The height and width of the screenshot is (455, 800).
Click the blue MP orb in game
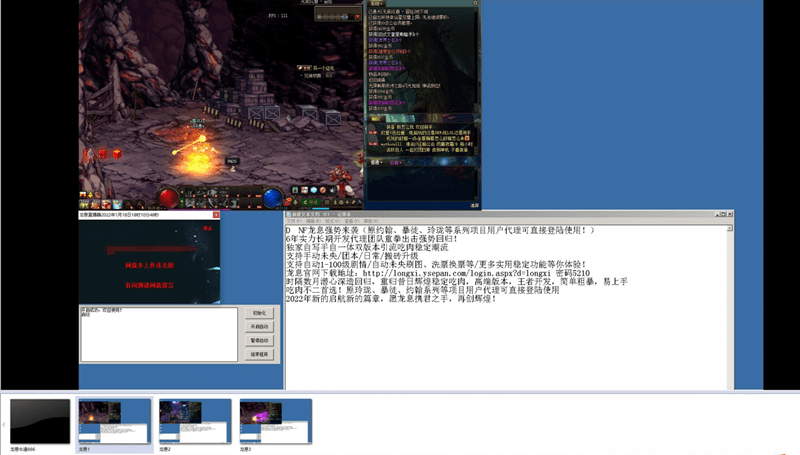[273, 198]
